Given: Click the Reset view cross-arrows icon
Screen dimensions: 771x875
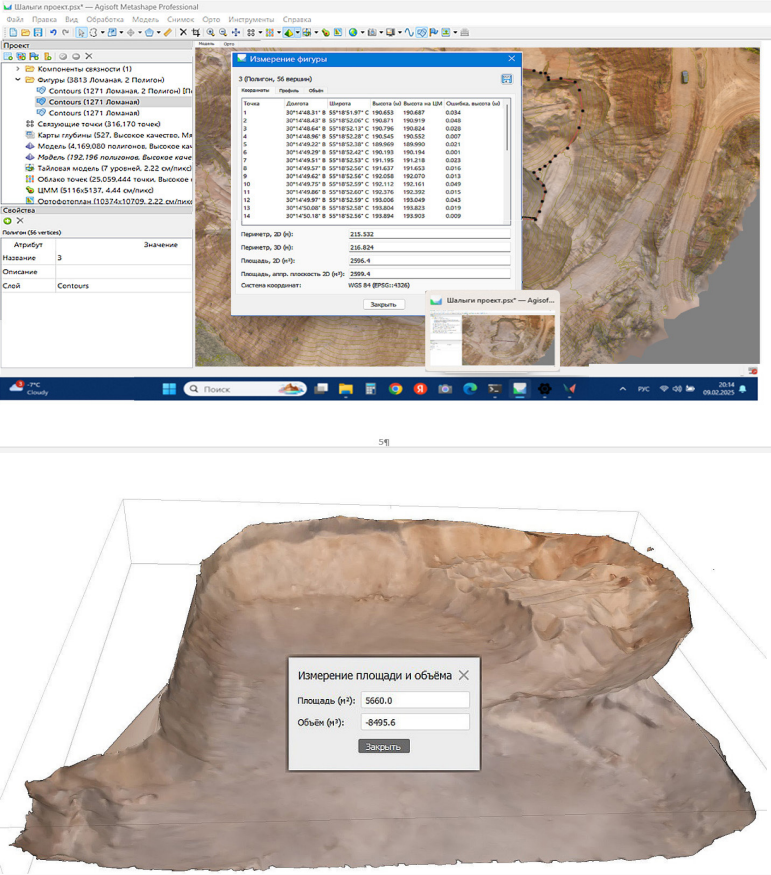Looking at the screenshot, I should [235, 32].
